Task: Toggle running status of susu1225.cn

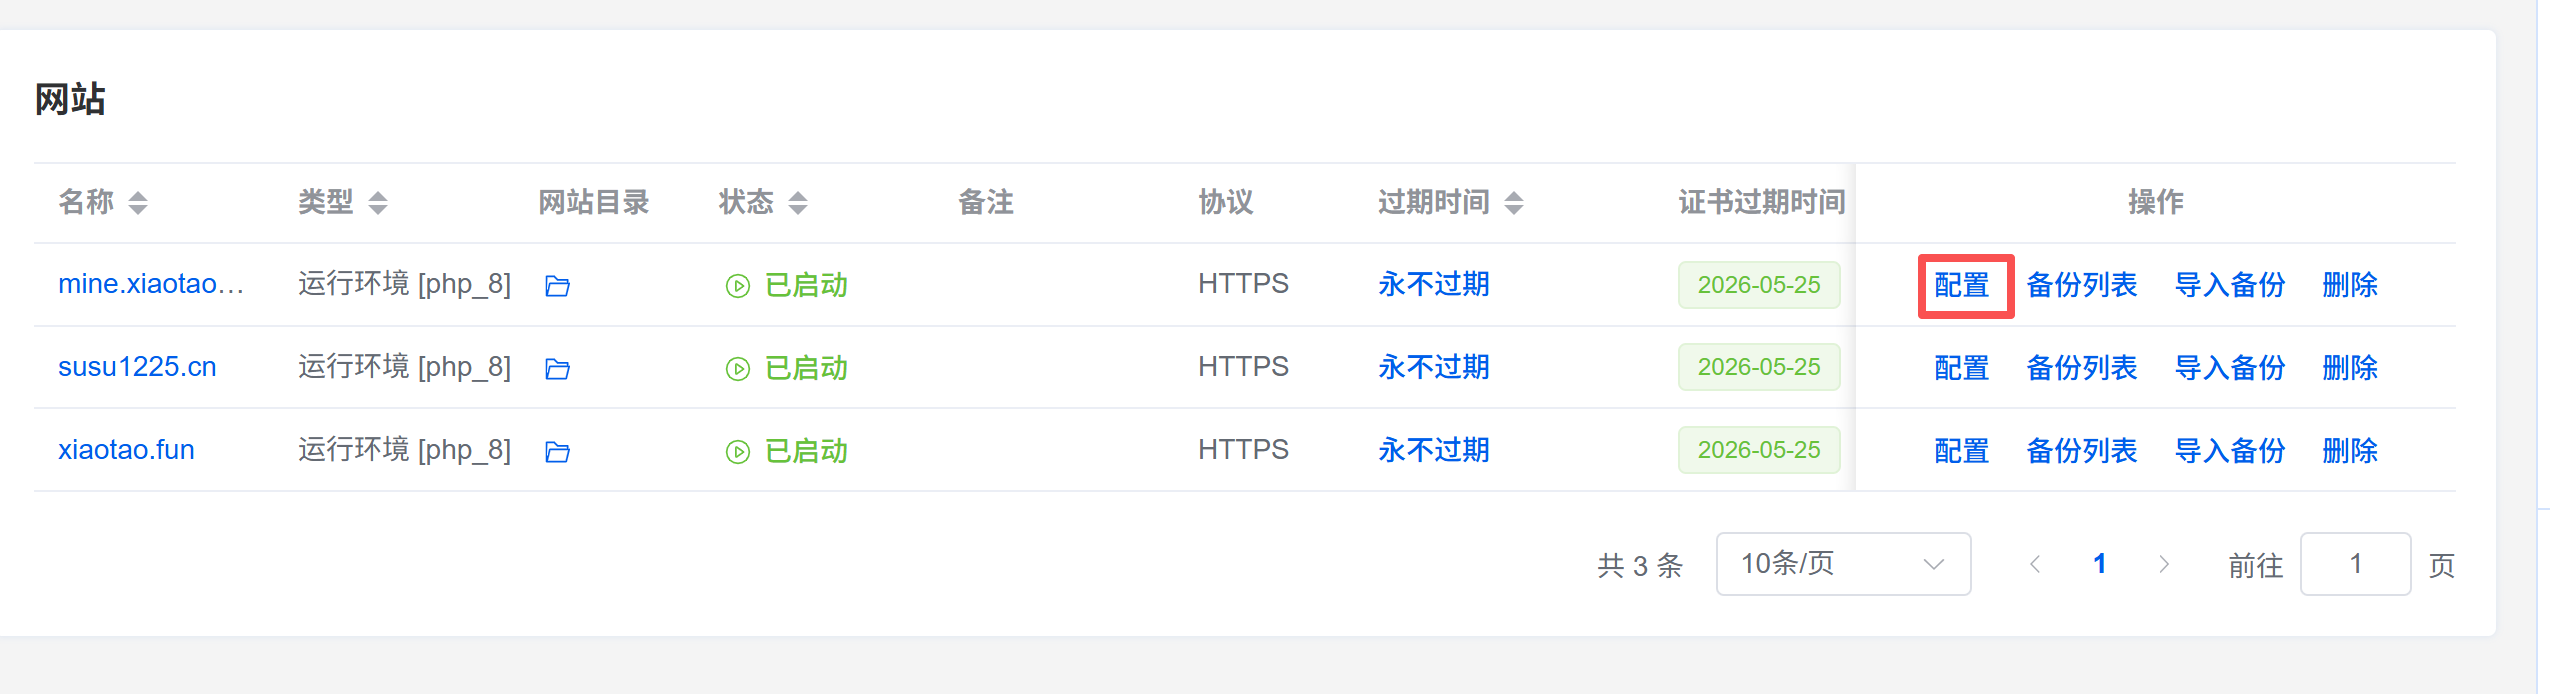Action: 786,369
